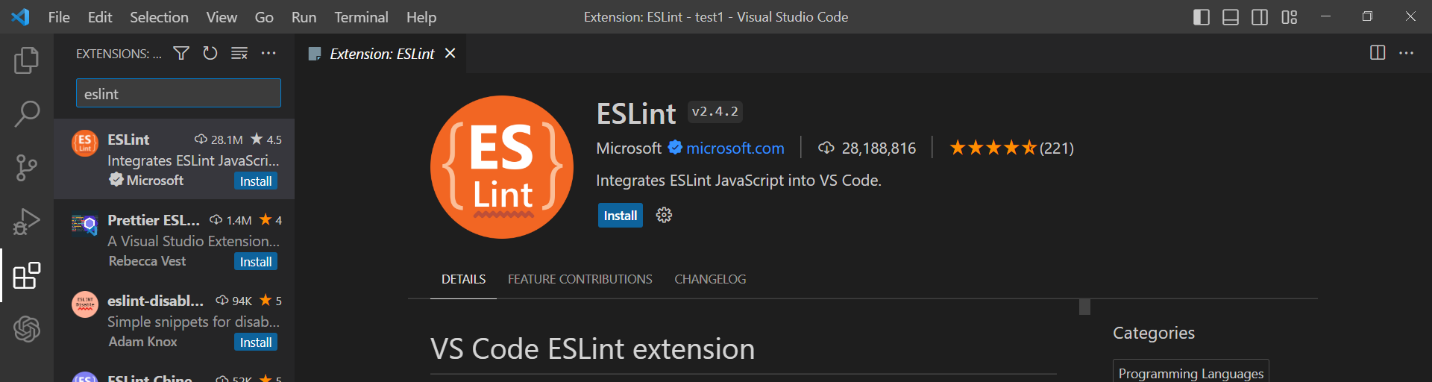Install ESLint from the details page

(621, 215)
